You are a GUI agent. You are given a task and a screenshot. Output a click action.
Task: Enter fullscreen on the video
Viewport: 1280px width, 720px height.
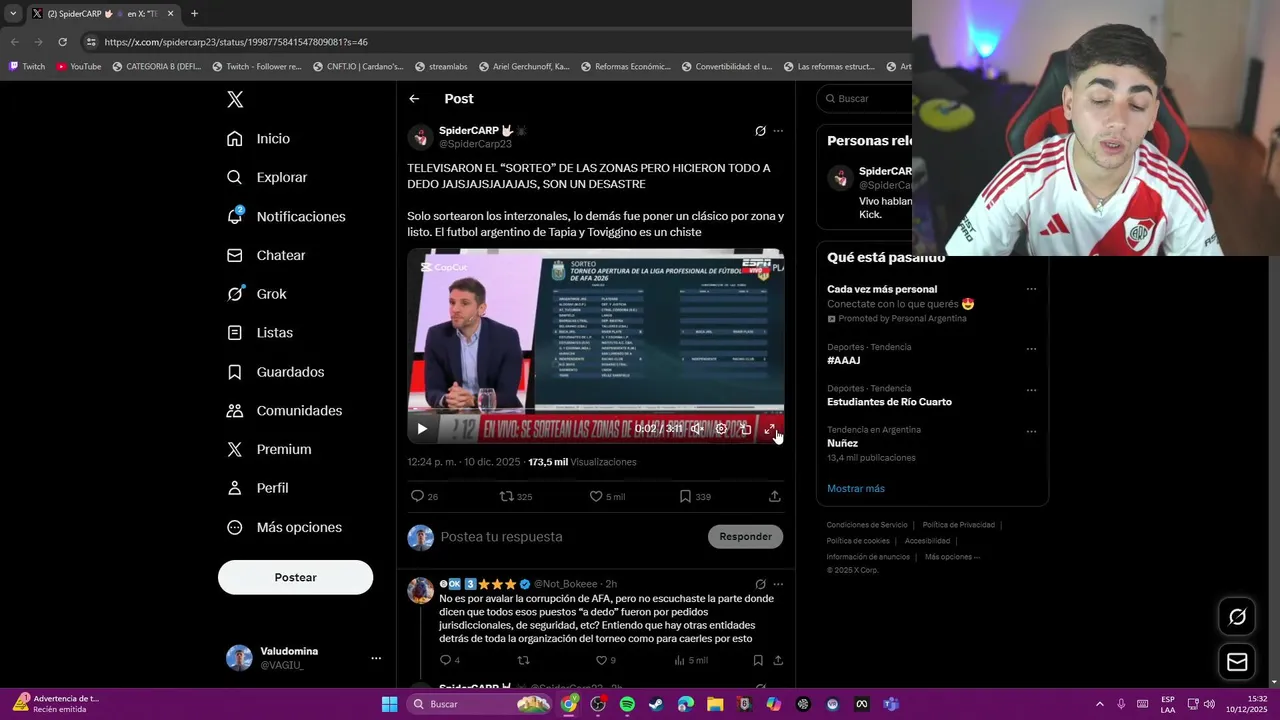point(770,429)
